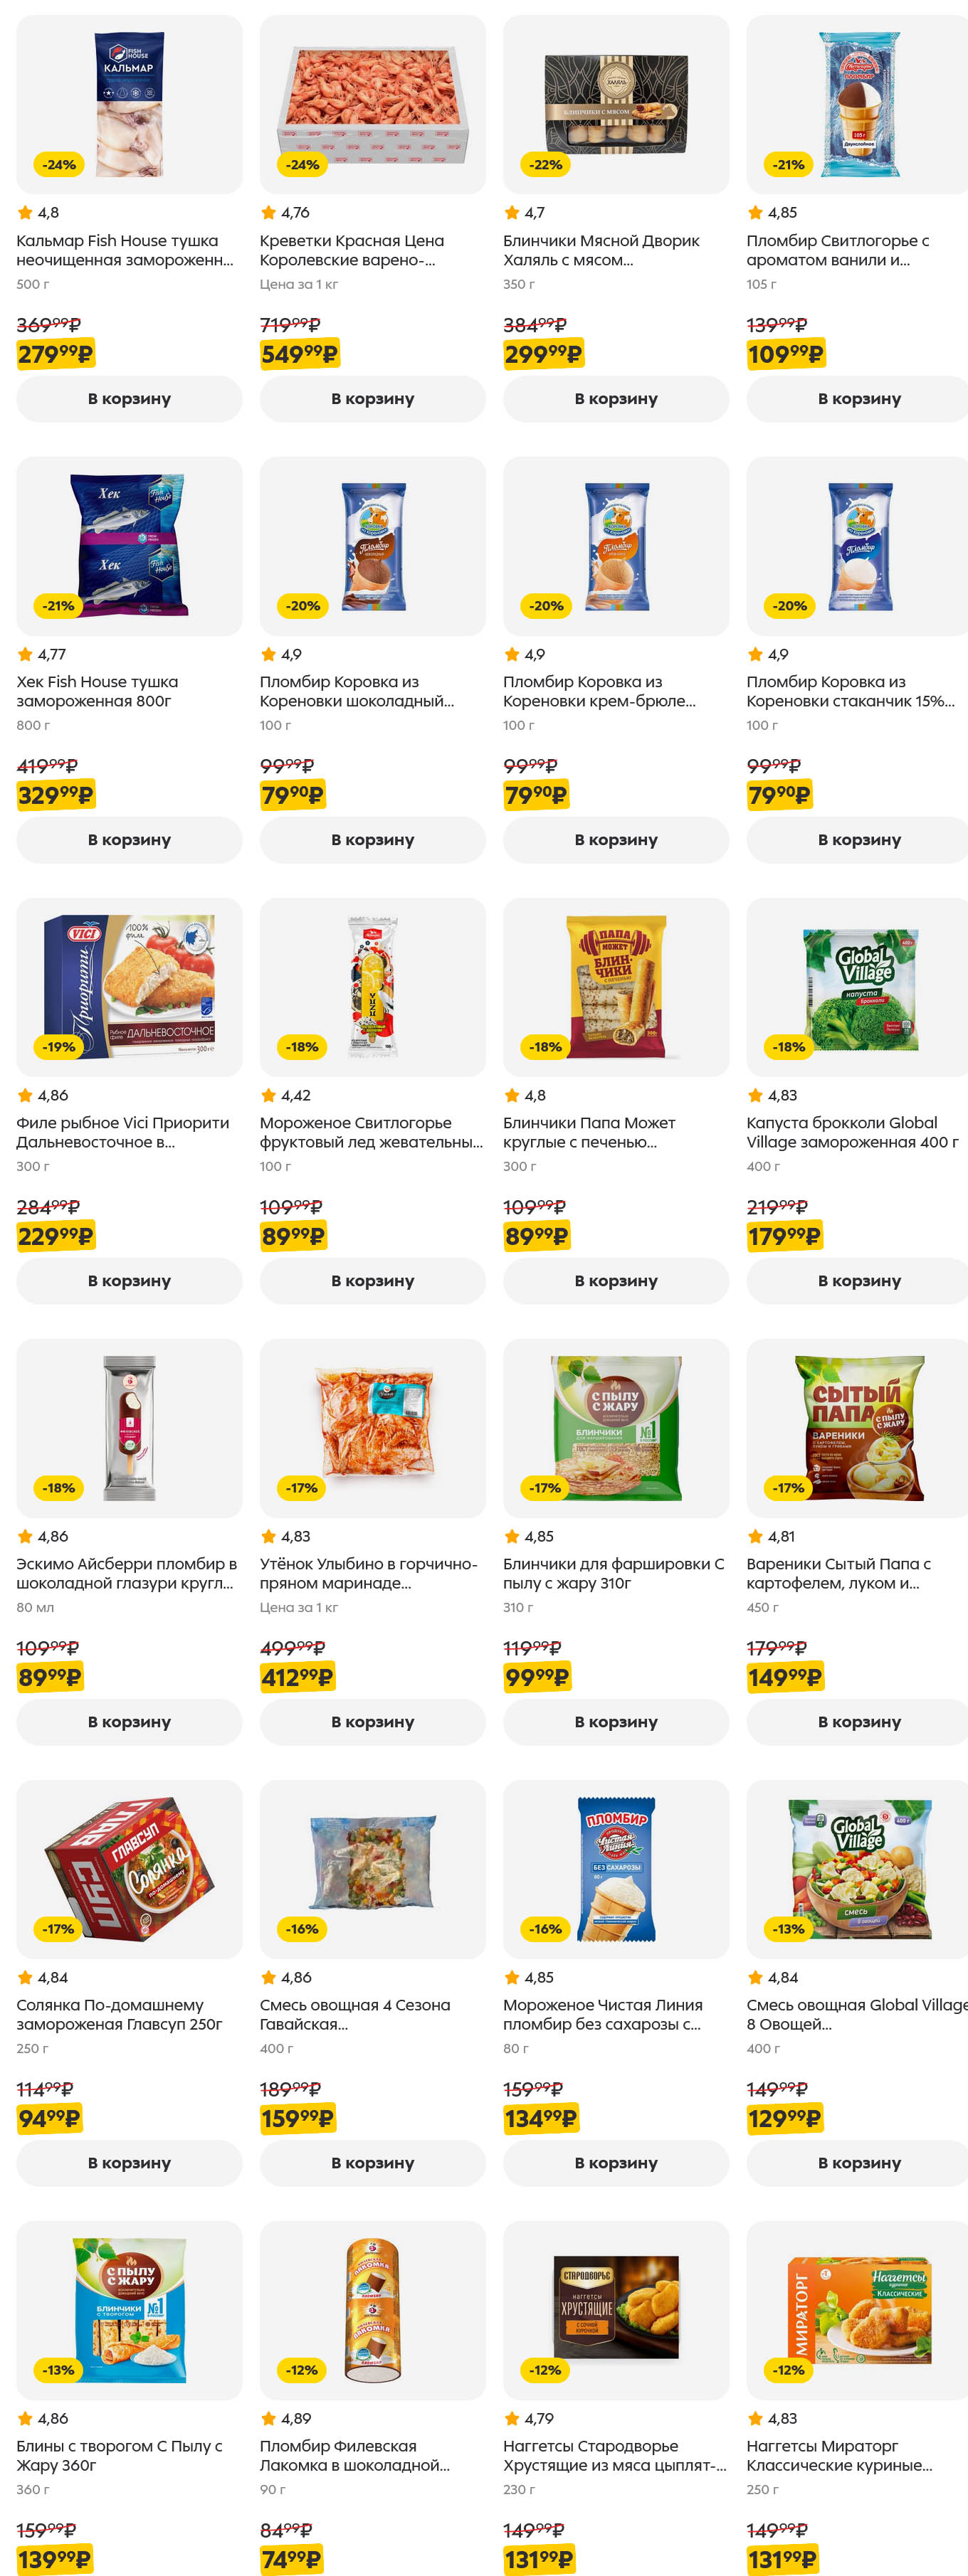Click Пломбир Свитлогорье product title
Screen dimensions: 968x2576
point(838,251)
